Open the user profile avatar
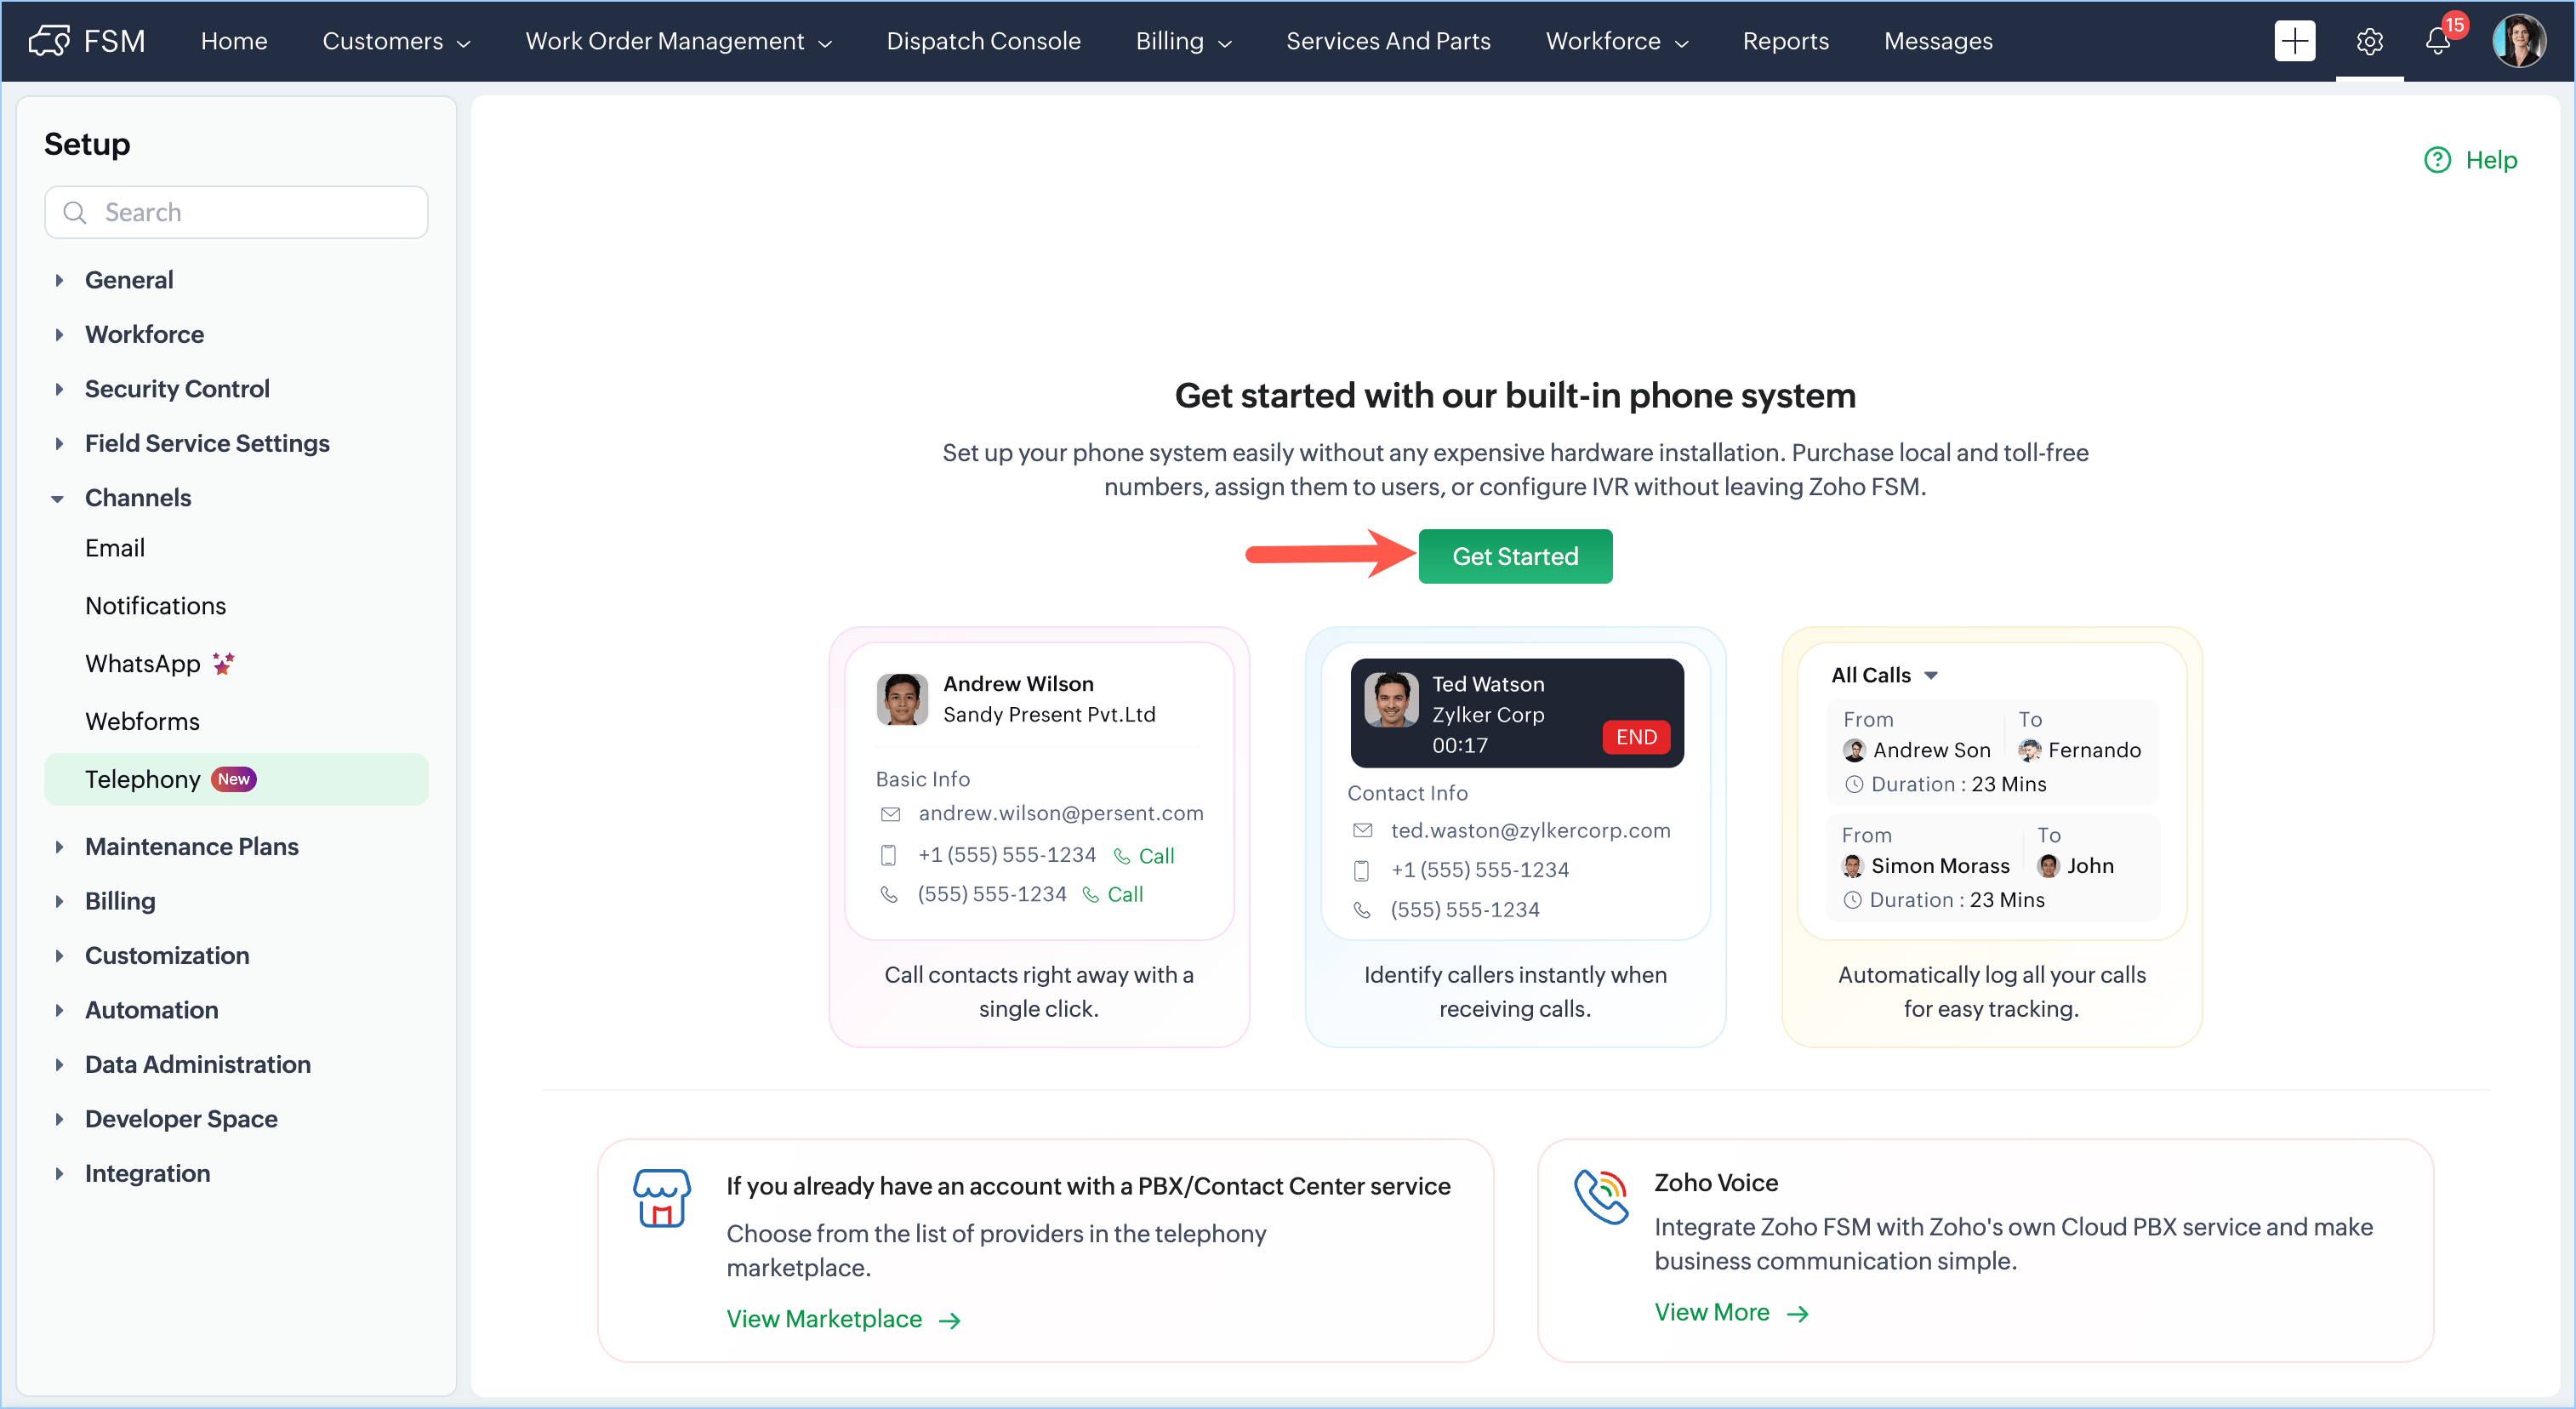This screenshot has height=1409, width=2576. pyautogui.click(x=2519, y=41)
